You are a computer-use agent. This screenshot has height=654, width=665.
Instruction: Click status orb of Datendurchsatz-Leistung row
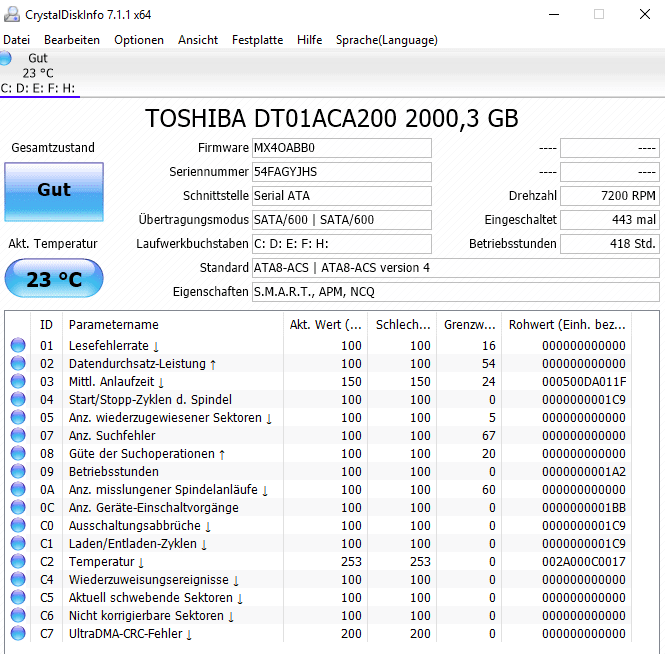point(18,363)
